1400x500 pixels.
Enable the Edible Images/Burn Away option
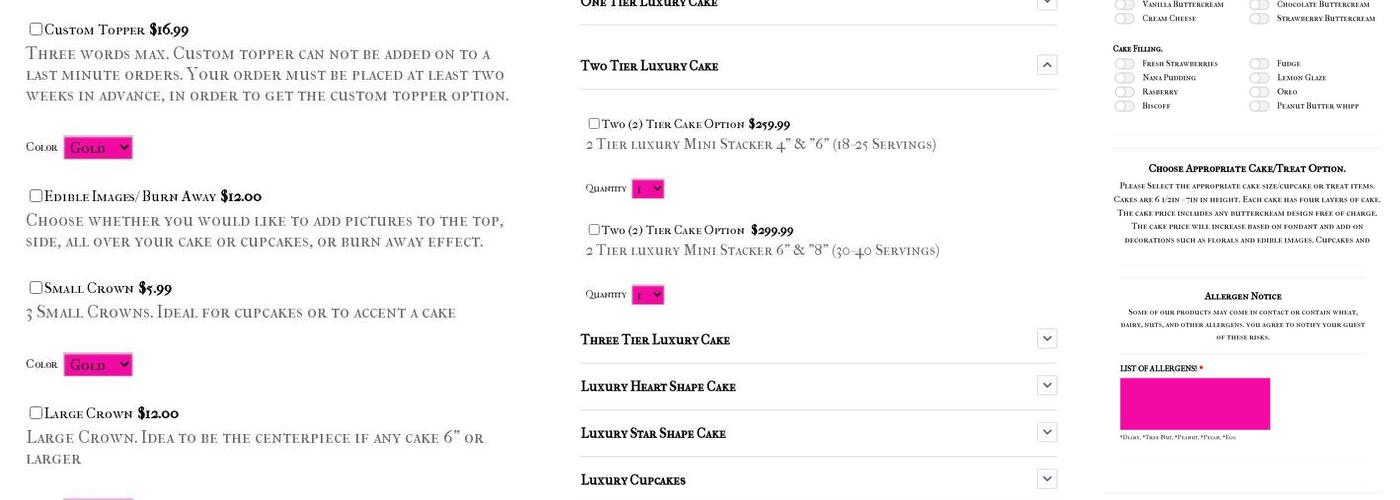(x=36, y=196)
